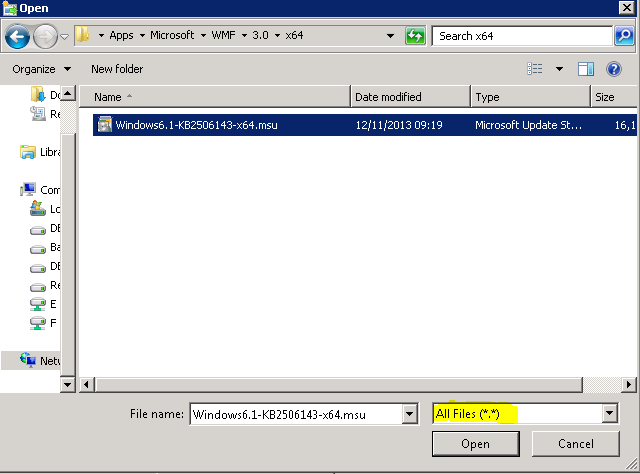This screenshot has height=474, width=640.
Task: Select Local Disk icon with Windows logo
Action: coord(38,209)
